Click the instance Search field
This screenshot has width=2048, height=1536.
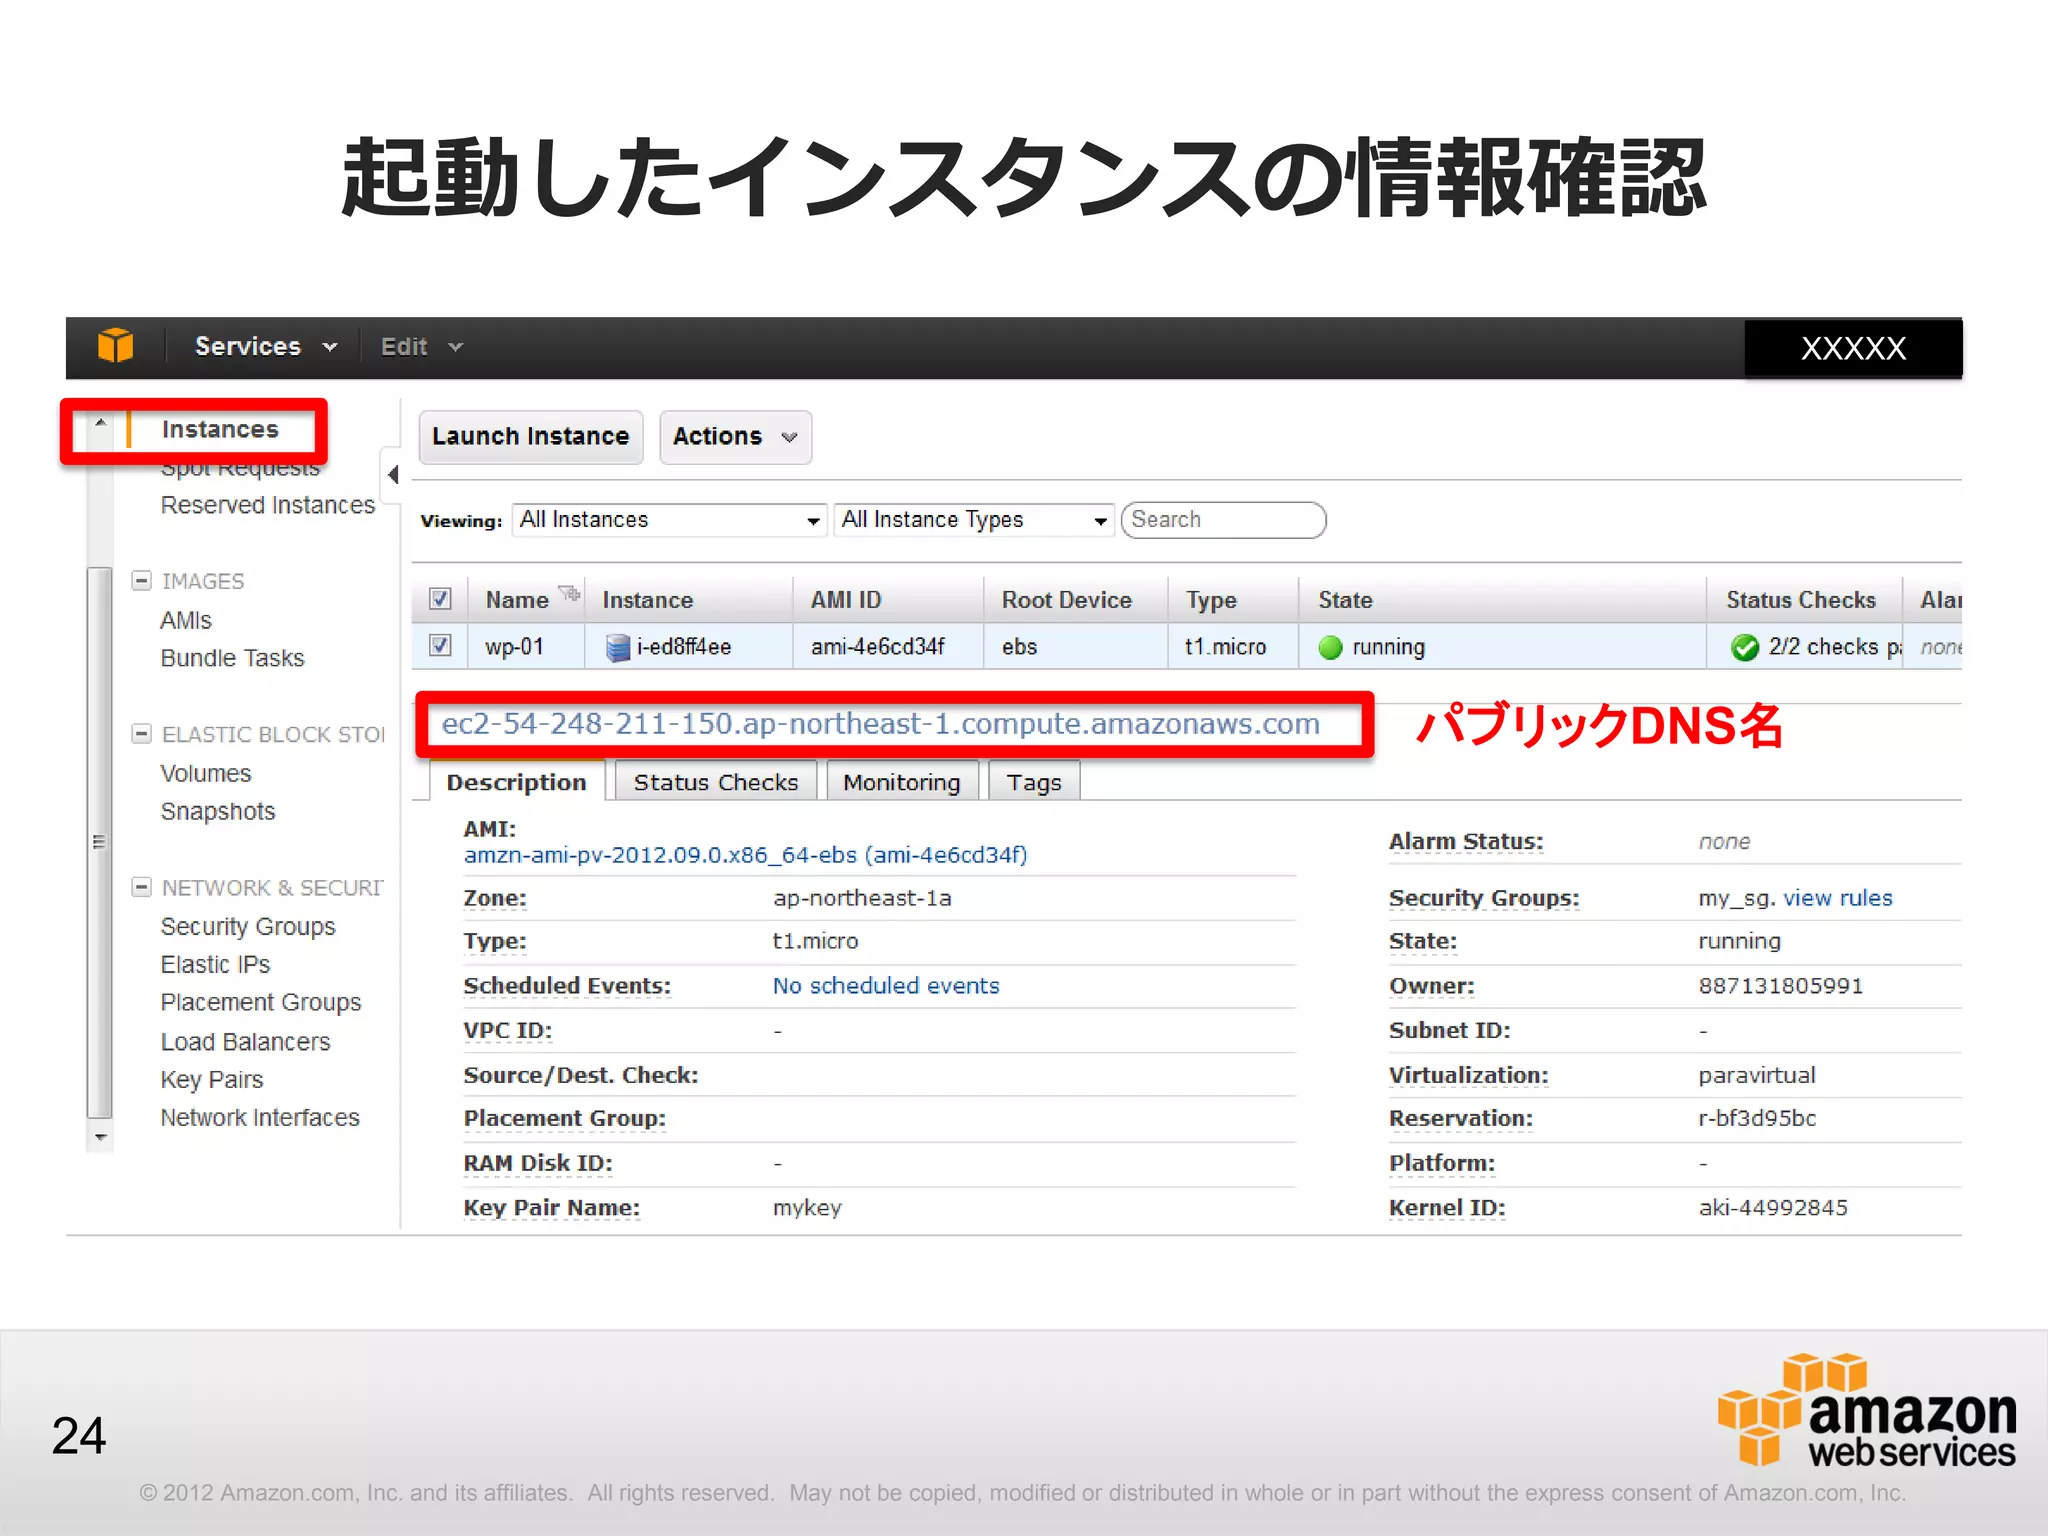pyautogui.click(x=1224, y=520)
